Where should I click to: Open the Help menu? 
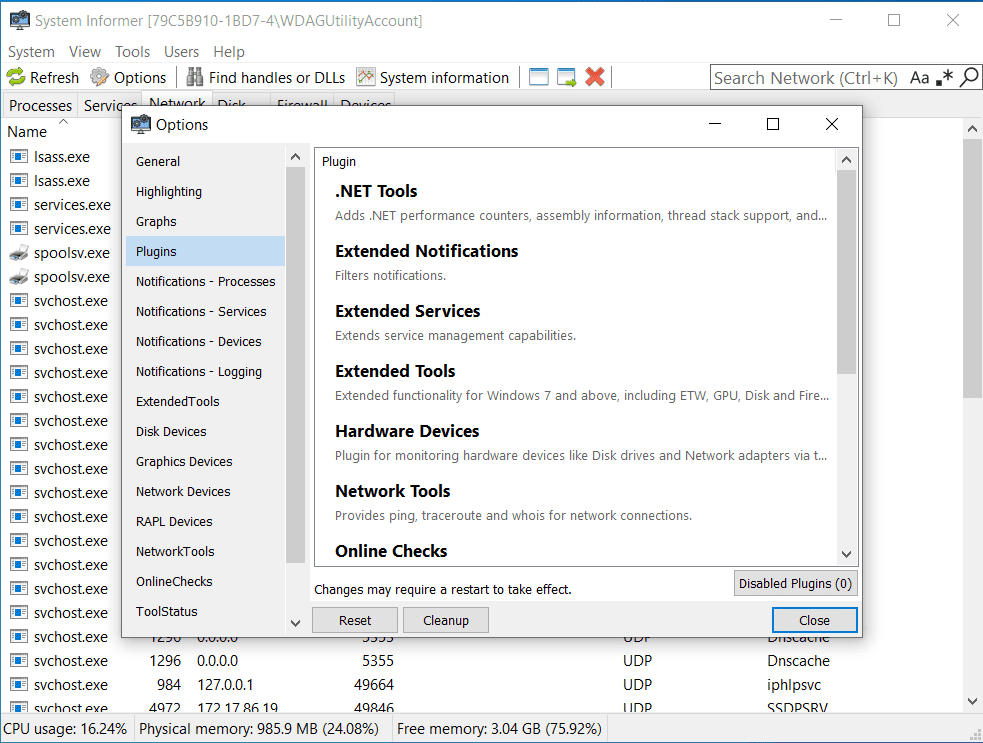point(229,51)
